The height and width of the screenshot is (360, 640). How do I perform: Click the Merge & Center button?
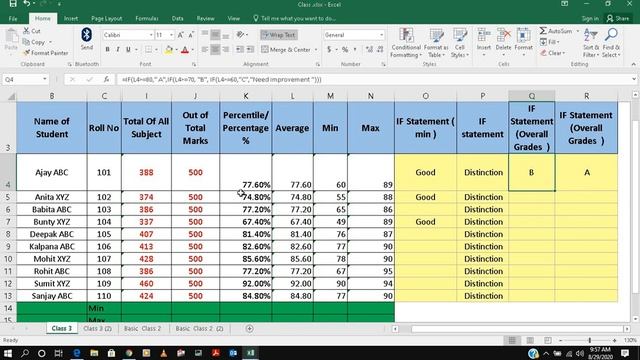tap(286, 50)
